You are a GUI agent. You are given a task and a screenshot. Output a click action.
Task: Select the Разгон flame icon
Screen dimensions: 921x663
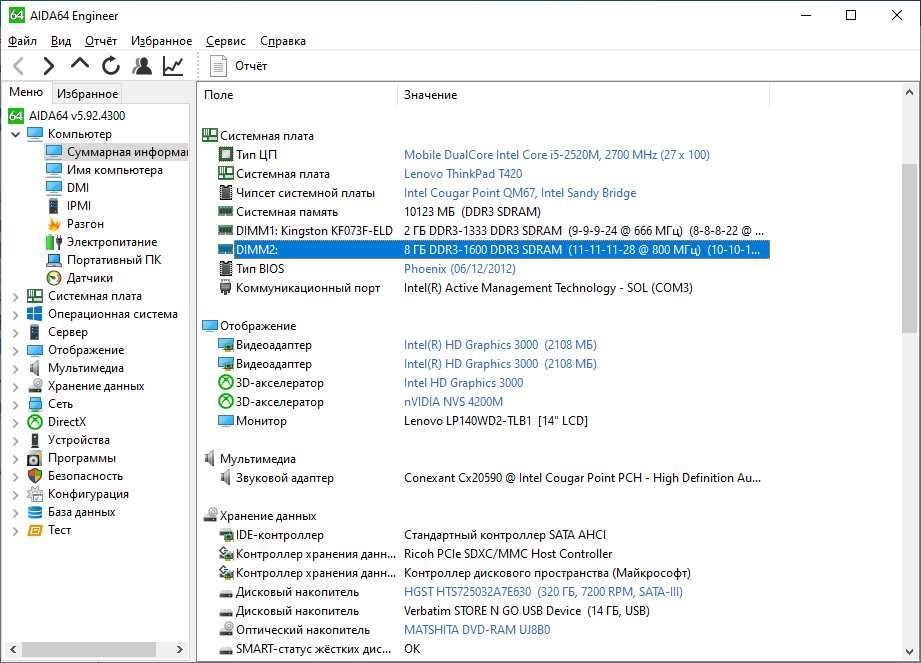pyautogui.click(x=54, y=224)
